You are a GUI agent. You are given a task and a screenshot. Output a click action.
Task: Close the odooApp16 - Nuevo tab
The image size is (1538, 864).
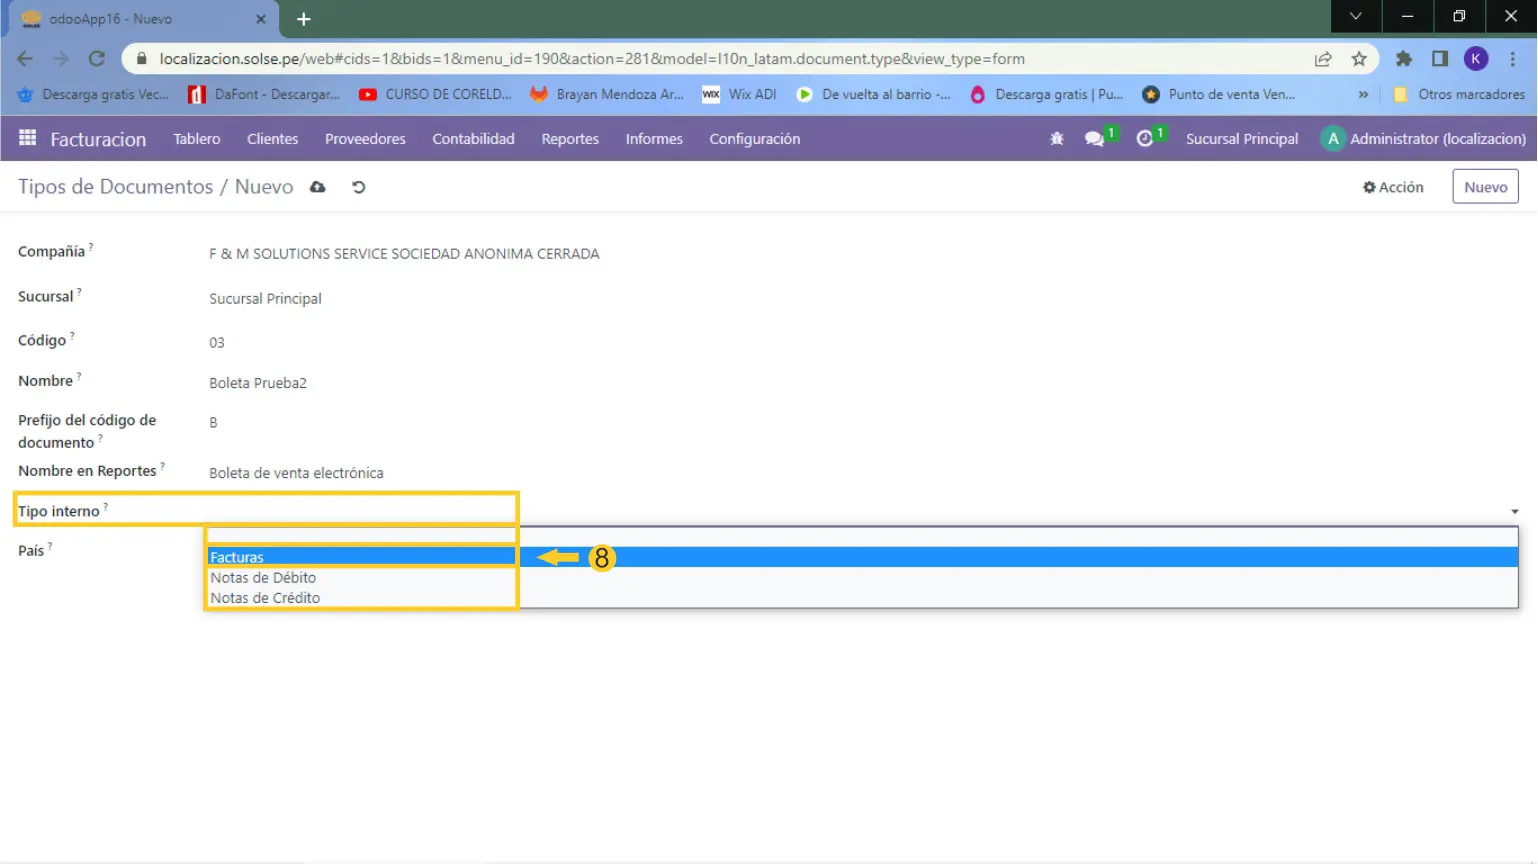coord(261,19)
